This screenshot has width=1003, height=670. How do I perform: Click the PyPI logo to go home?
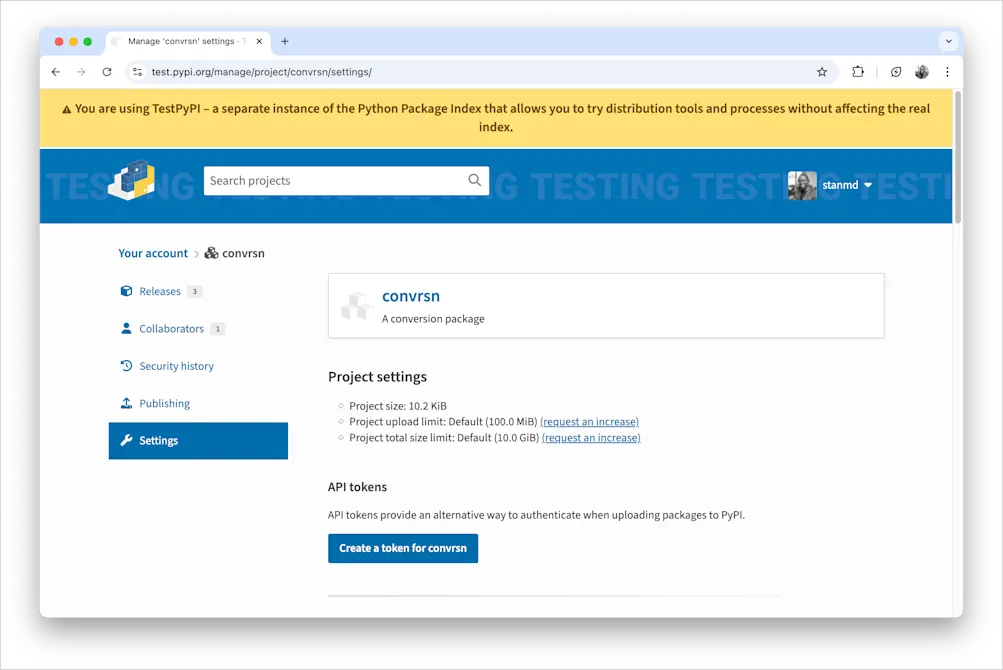[132, 180]
